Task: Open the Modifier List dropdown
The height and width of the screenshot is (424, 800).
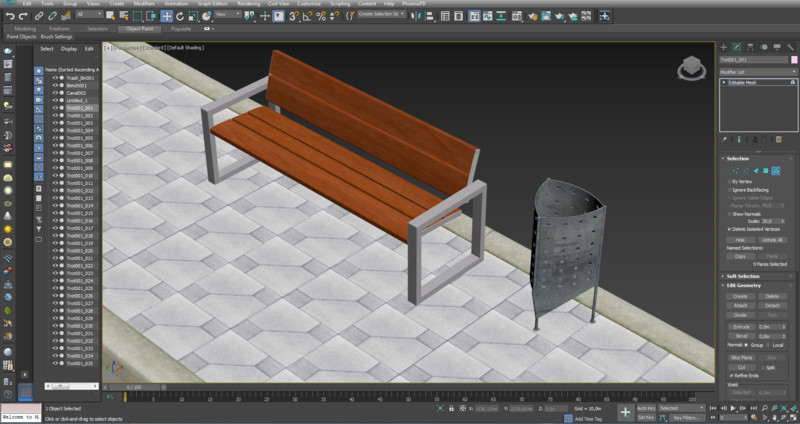Action: pos(756,71)
